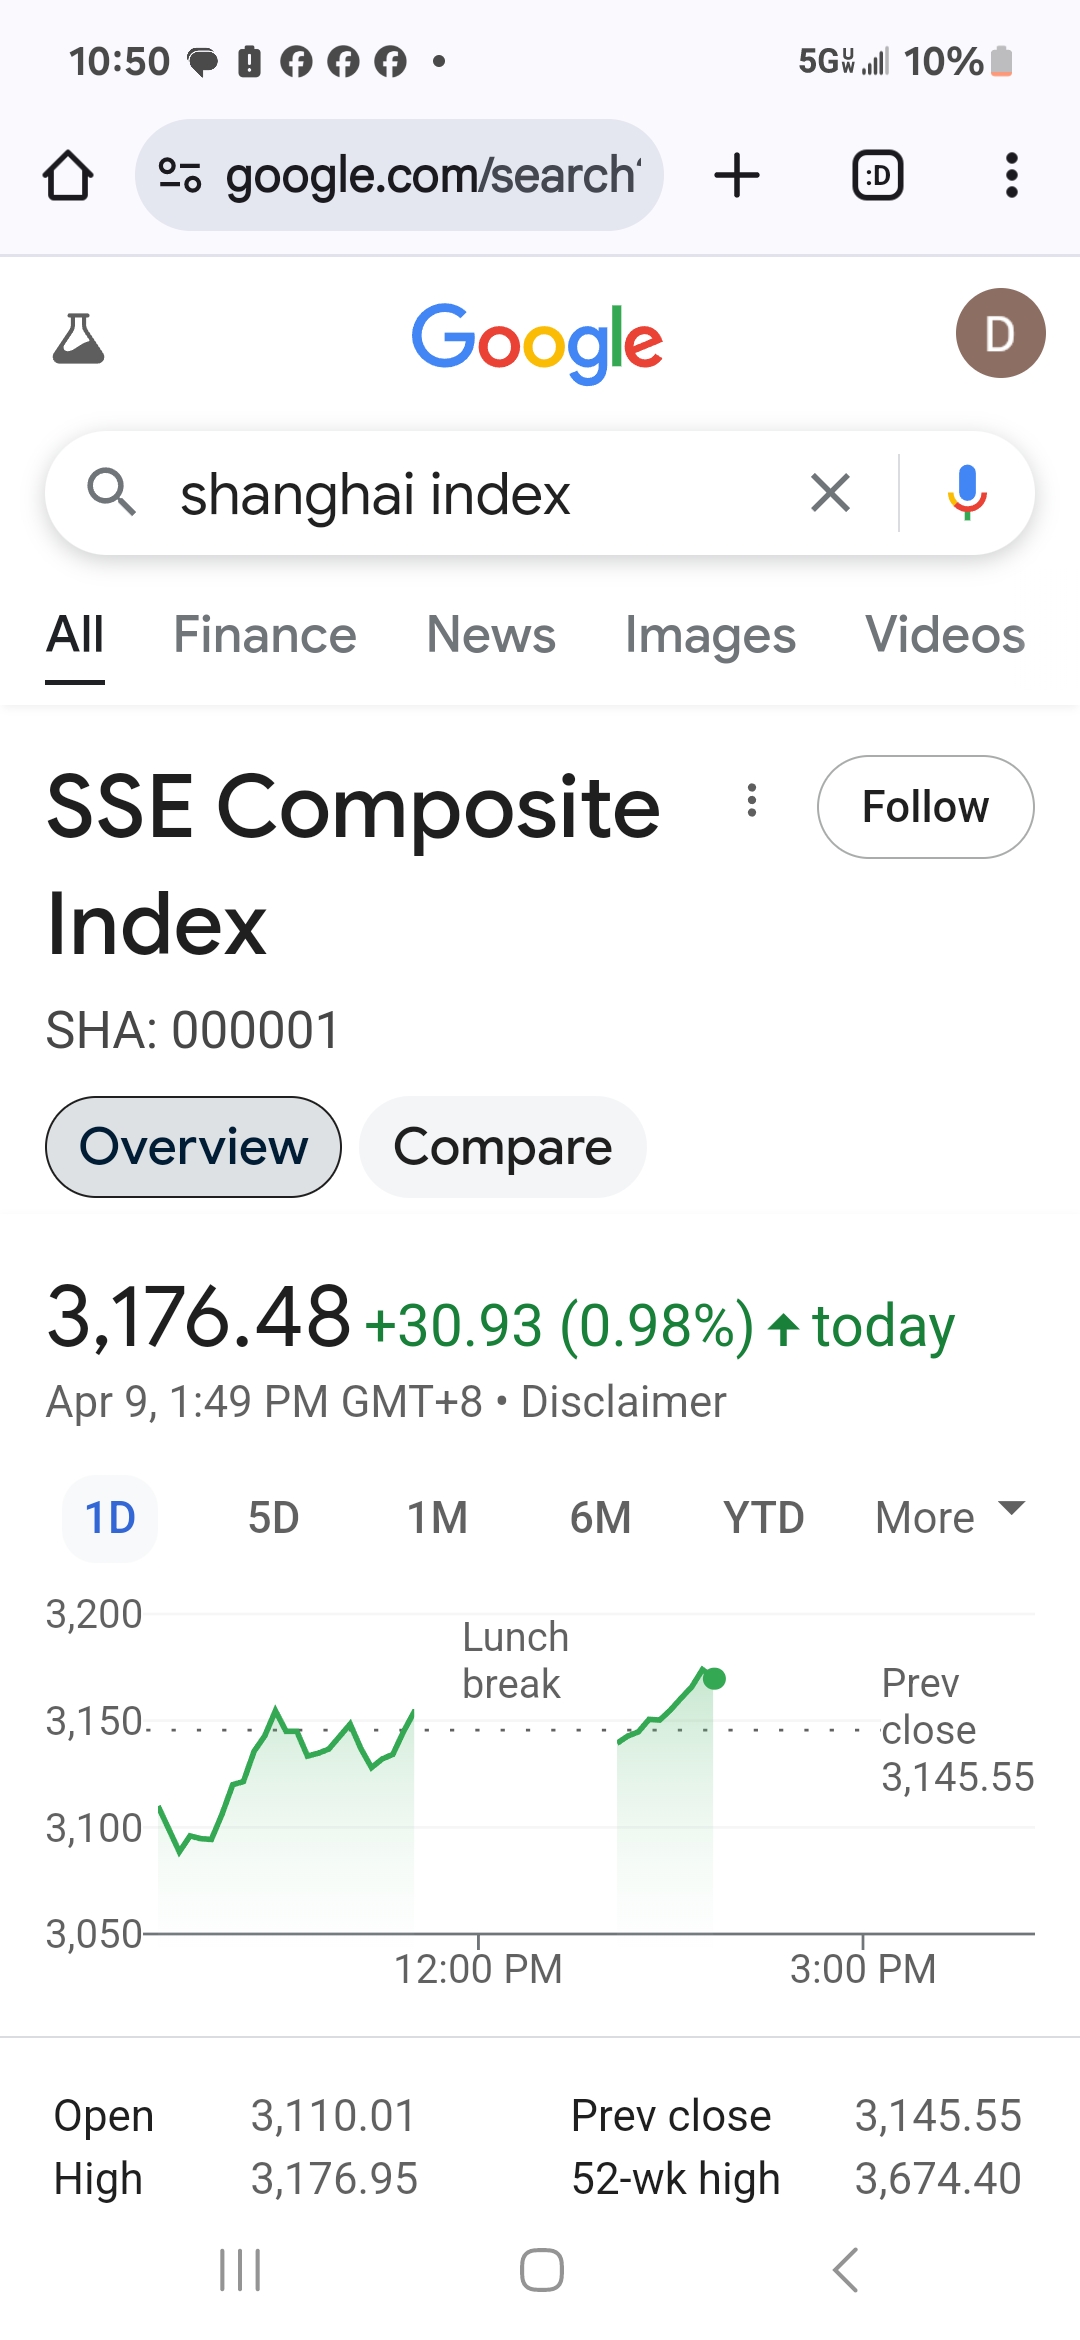Select the Compare chip
The image size is (1080, 2340).
point(503,1147)
